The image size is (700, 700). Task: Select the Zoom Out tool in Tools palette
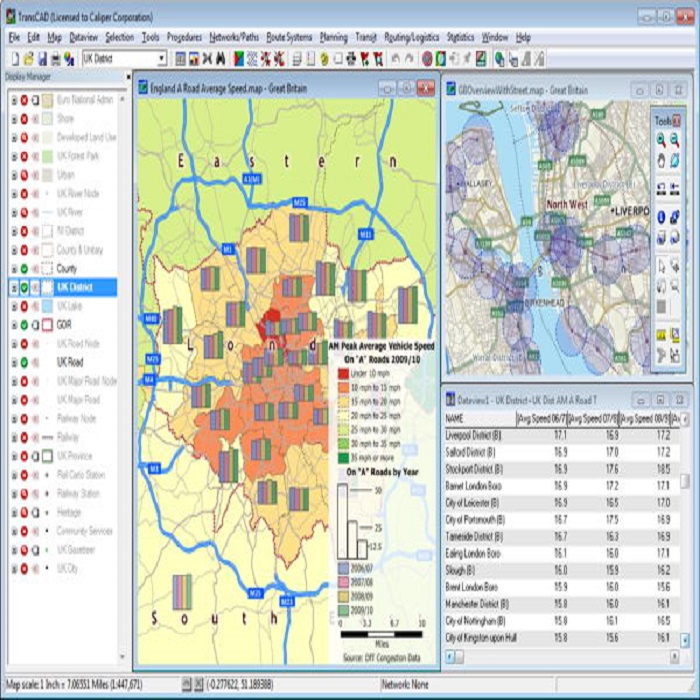click(675, 139)
